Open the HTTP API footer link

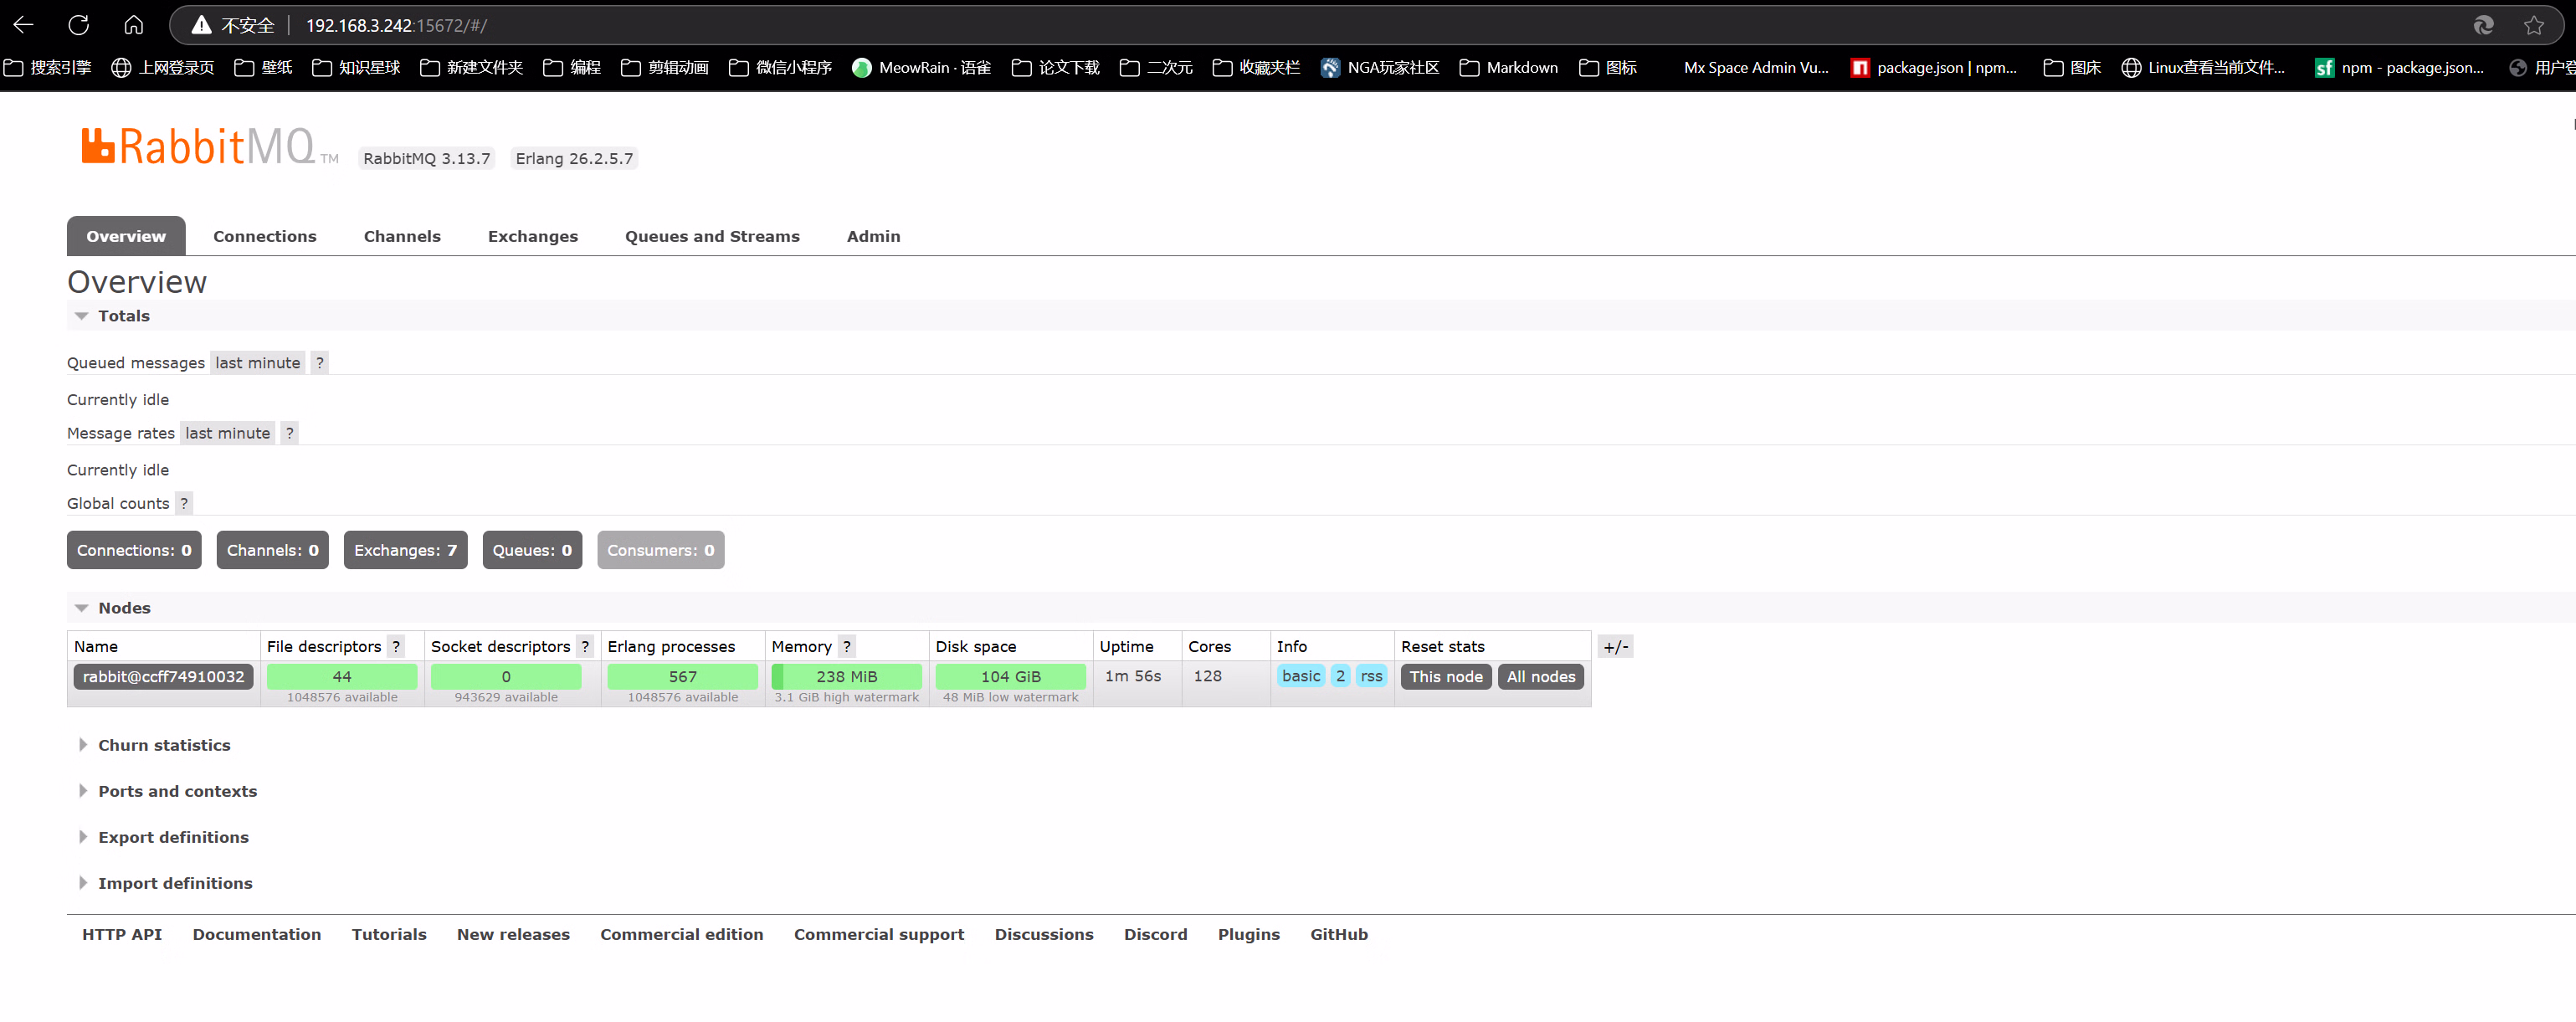(122, 934)
